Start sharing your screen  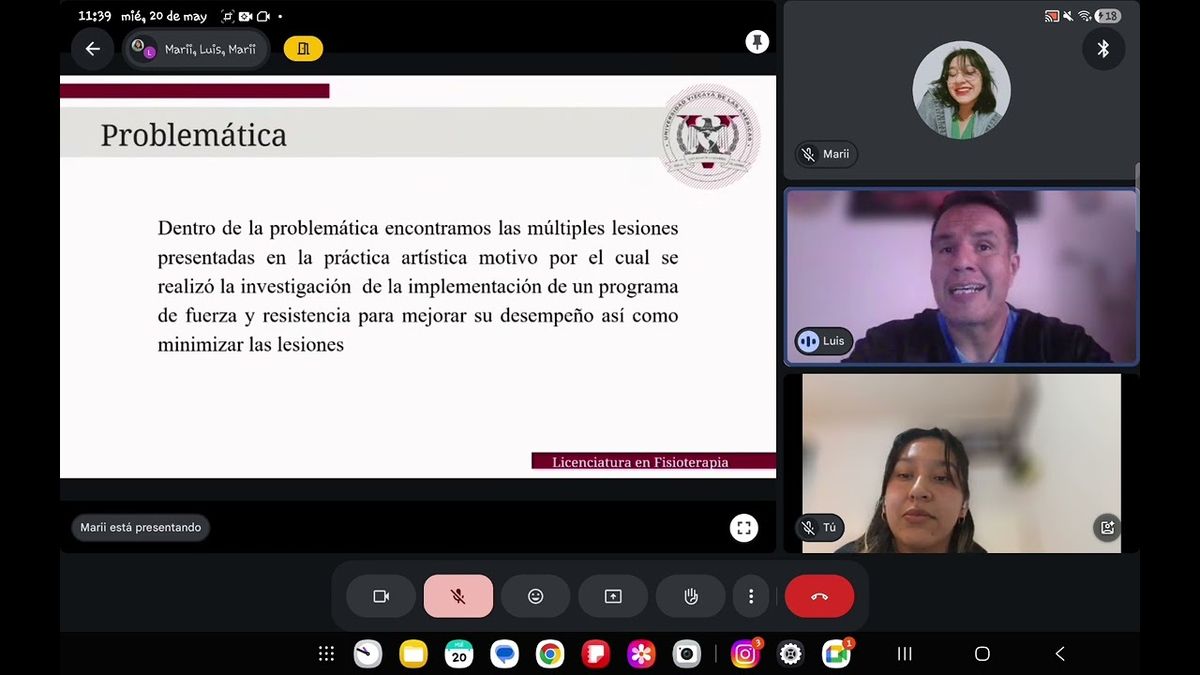(613, 596)
